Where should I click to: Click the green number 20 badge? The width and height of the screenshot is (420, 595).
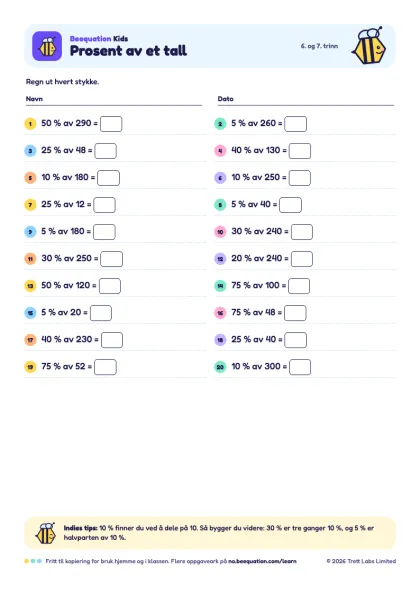(x=220, y=367)
